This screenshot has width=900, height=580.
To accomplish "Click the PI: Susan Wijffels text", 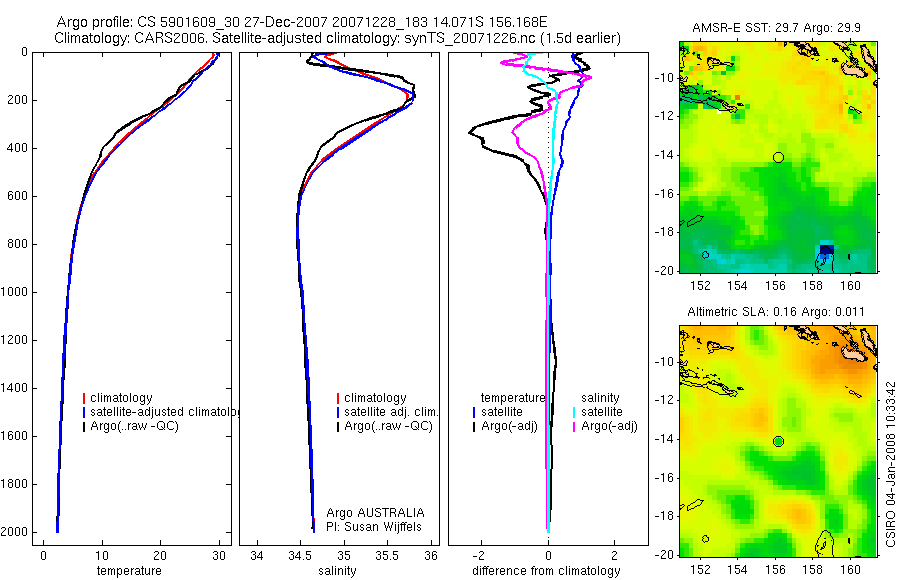I will [x=374, y=527].
